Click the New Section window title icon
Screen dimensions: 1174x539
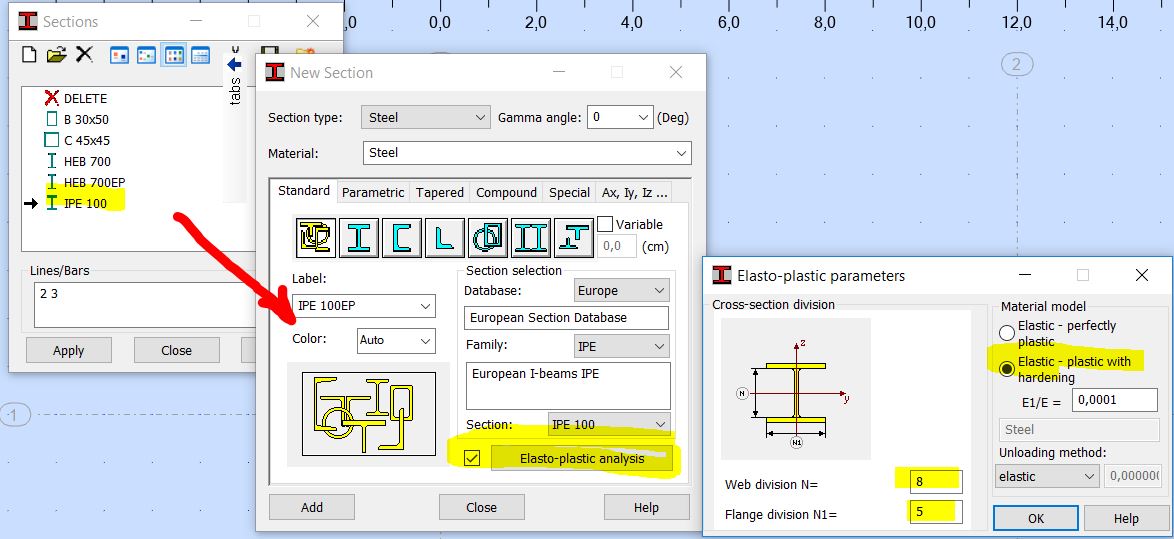pyautogui.click(x=275, y=72)
